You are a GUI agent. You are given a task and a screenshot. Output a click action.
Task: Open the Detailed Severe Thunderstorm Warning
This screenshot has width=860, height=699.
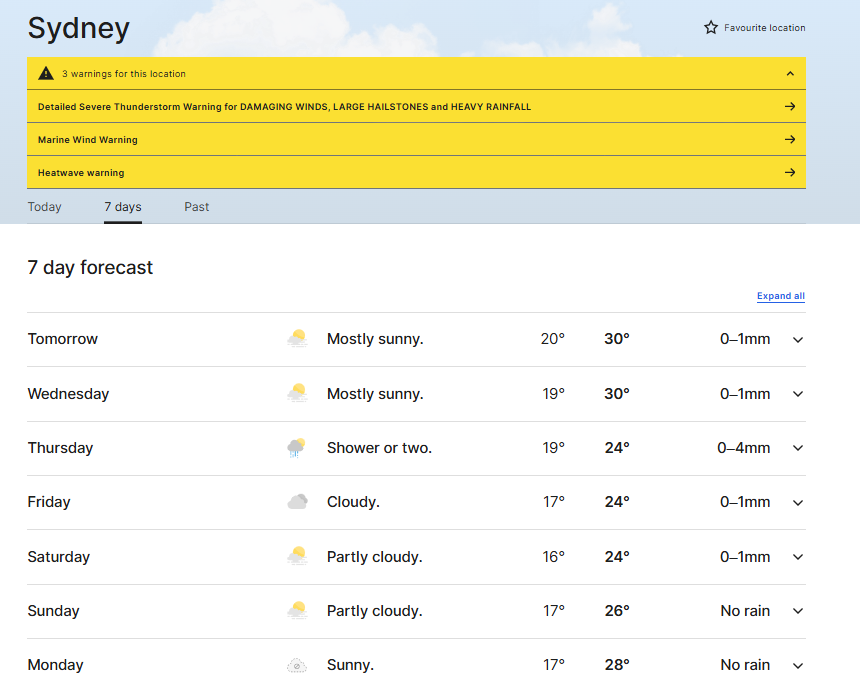284,107
